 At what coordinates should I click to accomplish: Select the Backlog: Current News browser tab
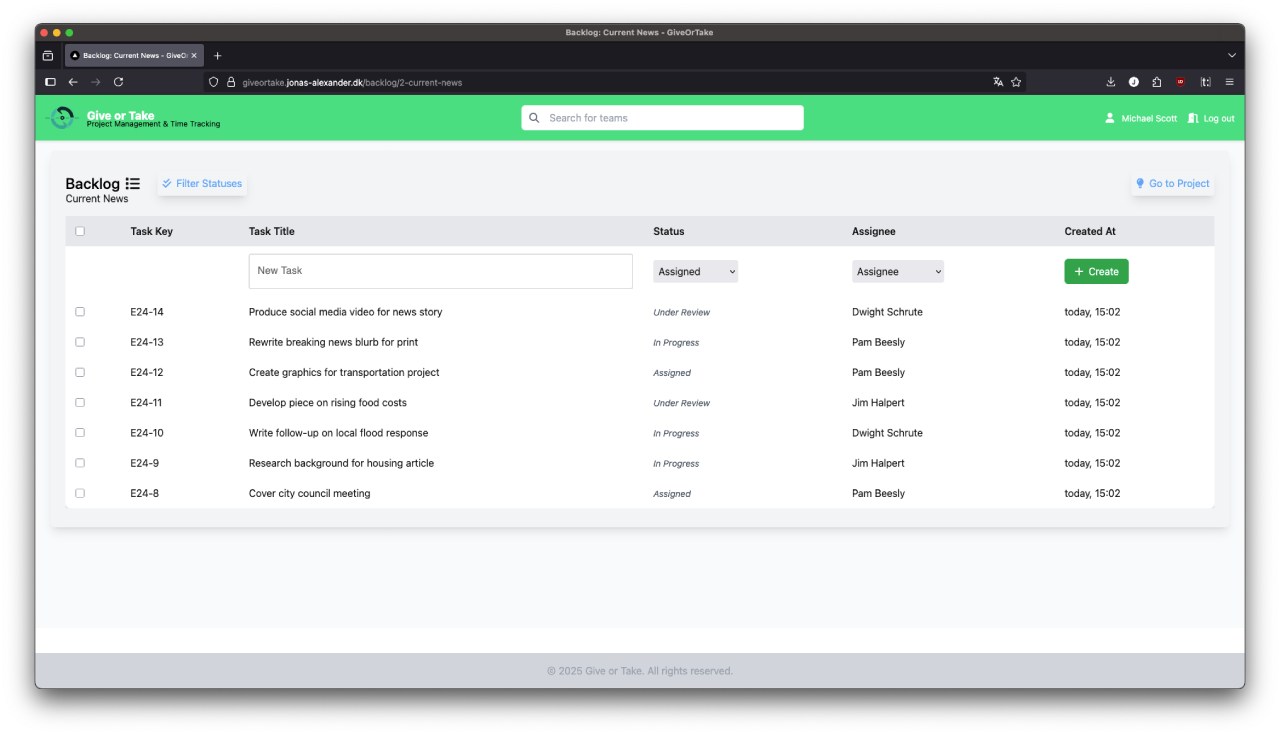130,56
